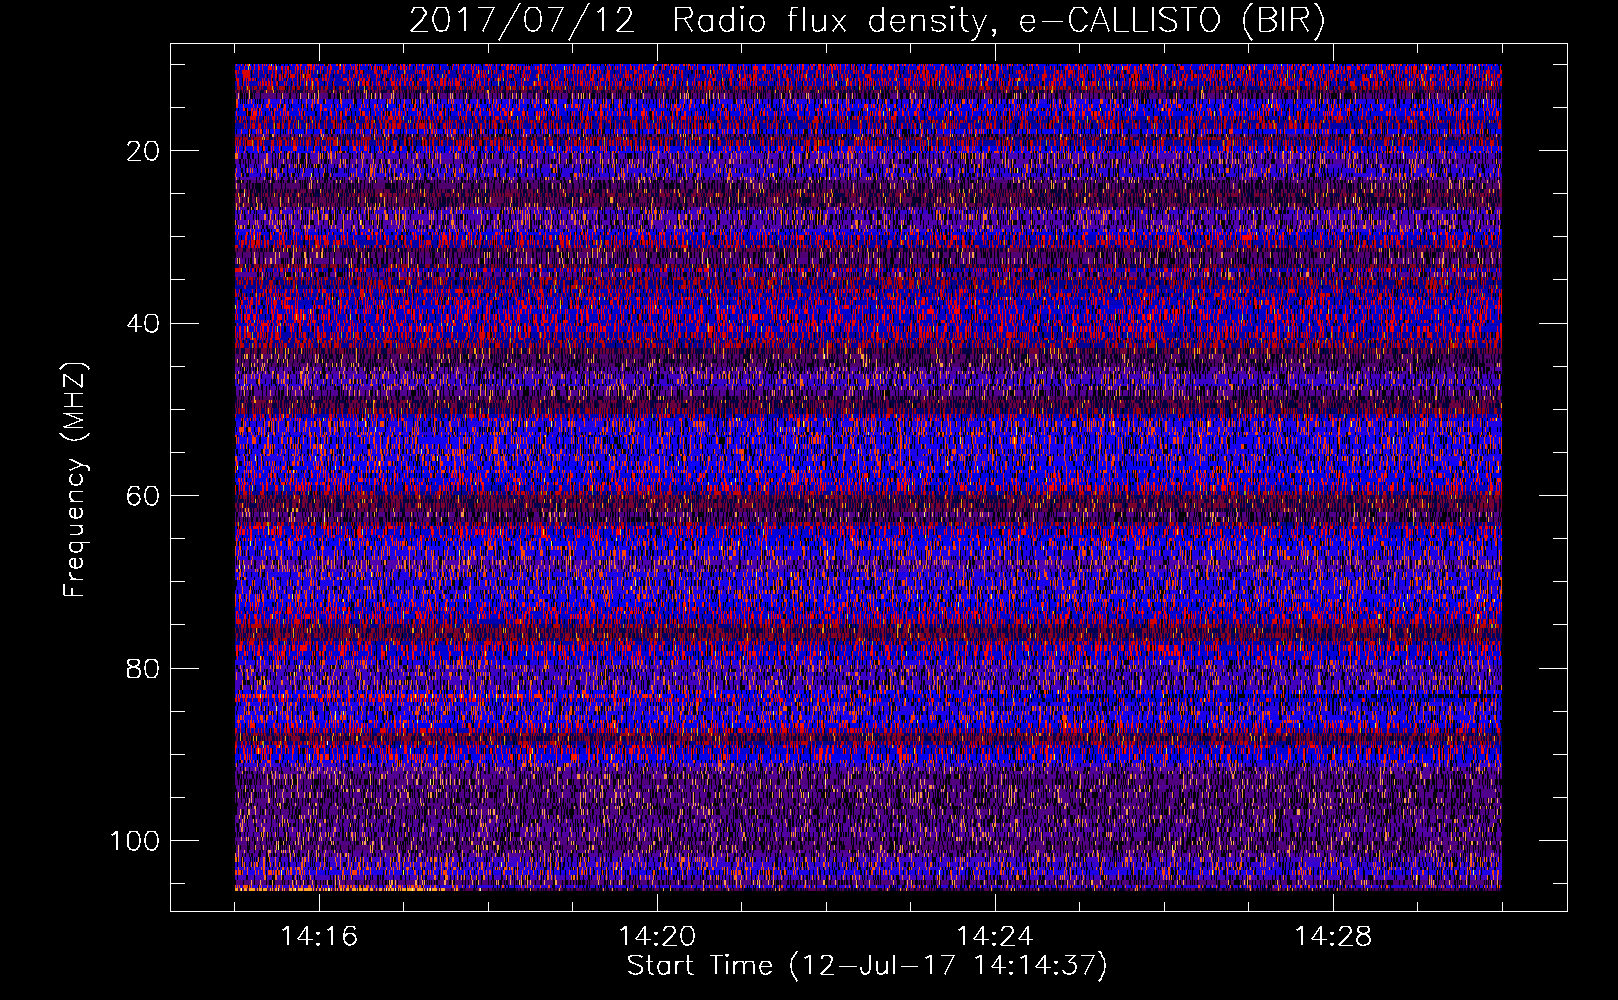The height and width of the screenshot is (1000, 1618).
Task: Click the 14:20 time tick label
Action: click(x=657, y=936)
